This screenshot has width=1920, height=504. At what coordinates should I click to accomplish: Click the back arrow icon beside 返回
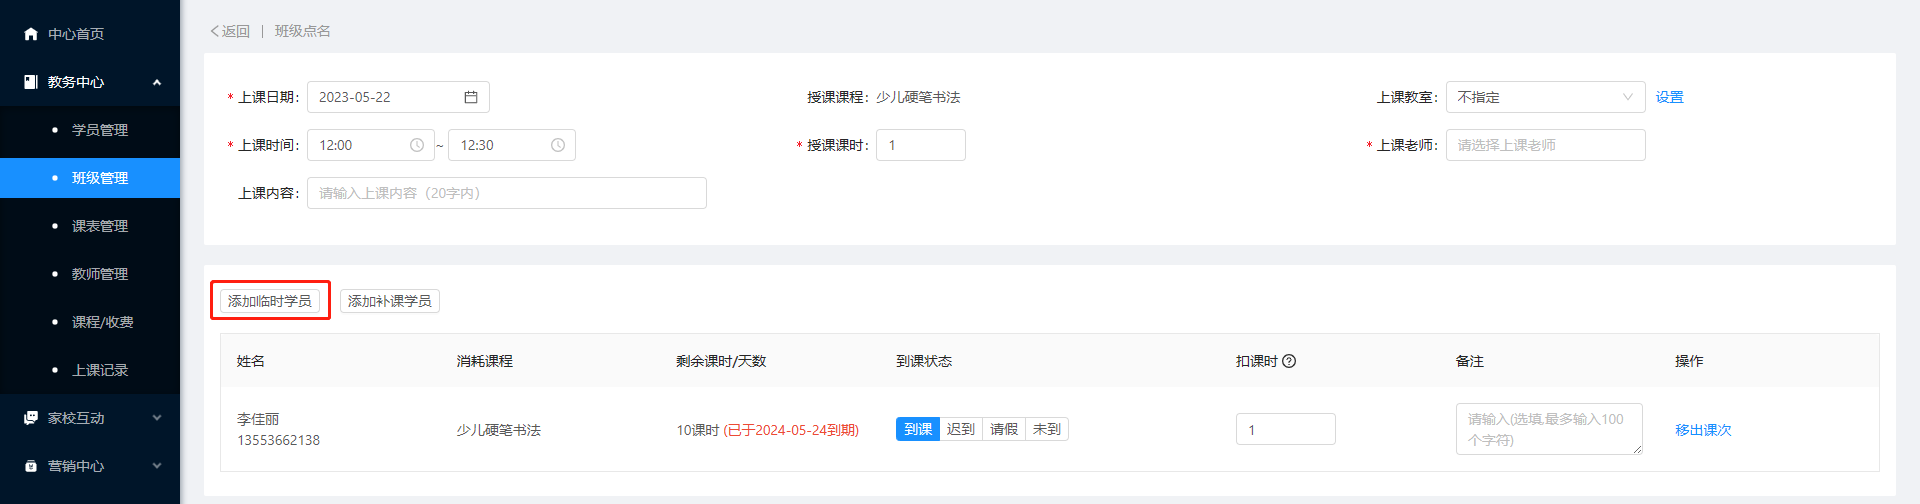pos(215,31)
